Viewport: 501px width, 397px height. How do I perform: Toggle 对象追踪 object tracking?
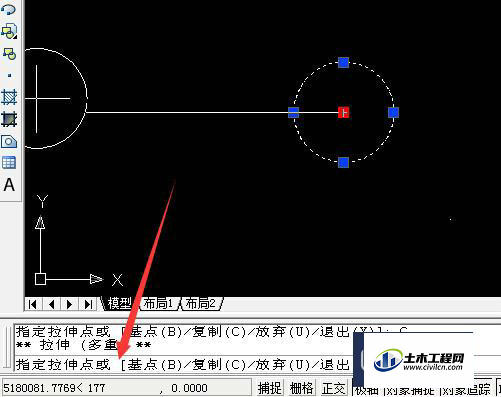coord(466,389)
